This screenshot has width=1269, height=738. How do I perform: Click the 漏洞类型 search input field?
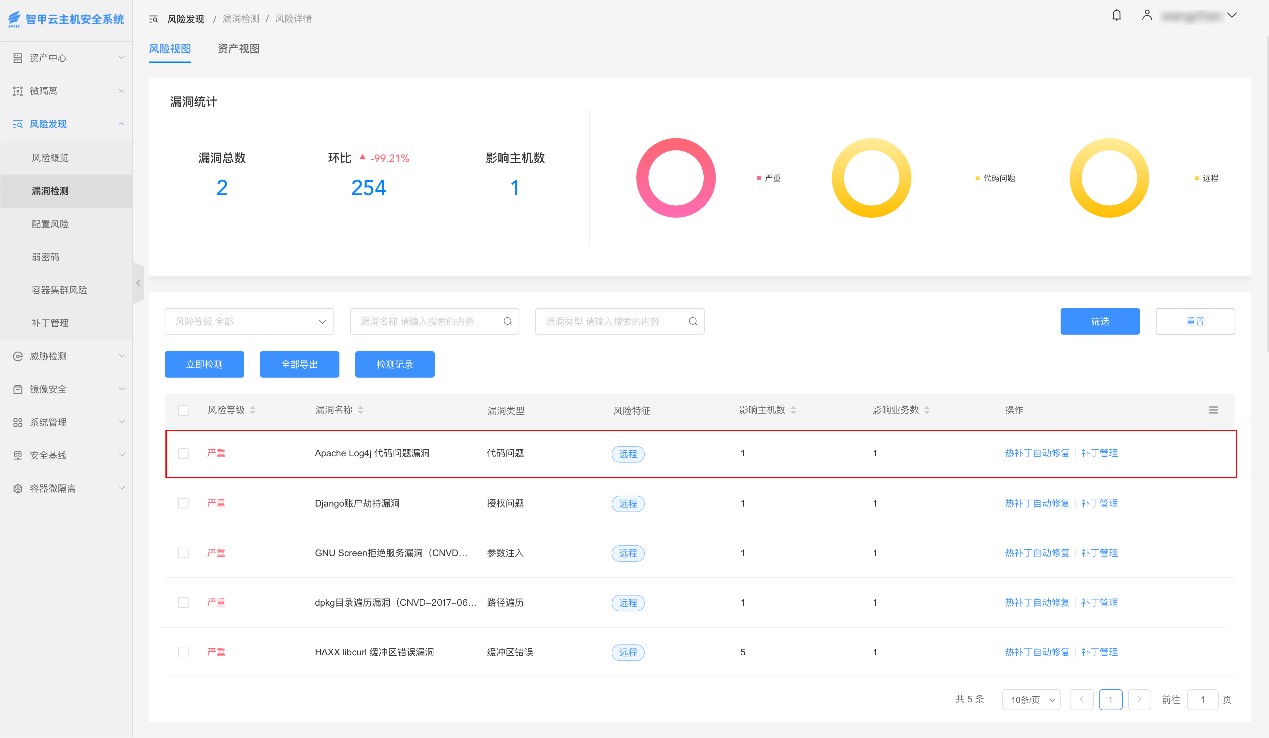[620, 321]
